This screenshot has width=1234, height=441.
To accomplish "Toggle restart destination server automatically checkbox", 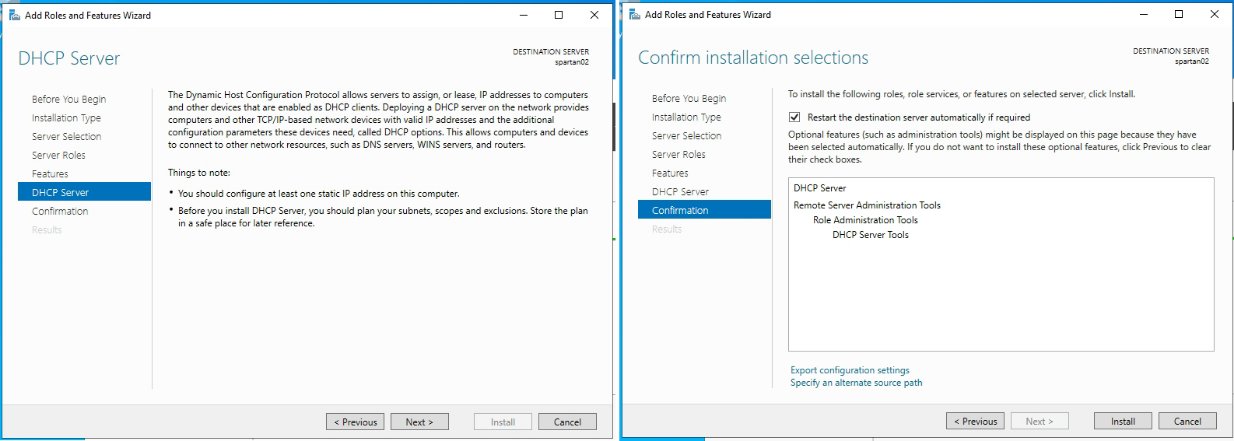I will pyautogui.click(x=795, y=116).
